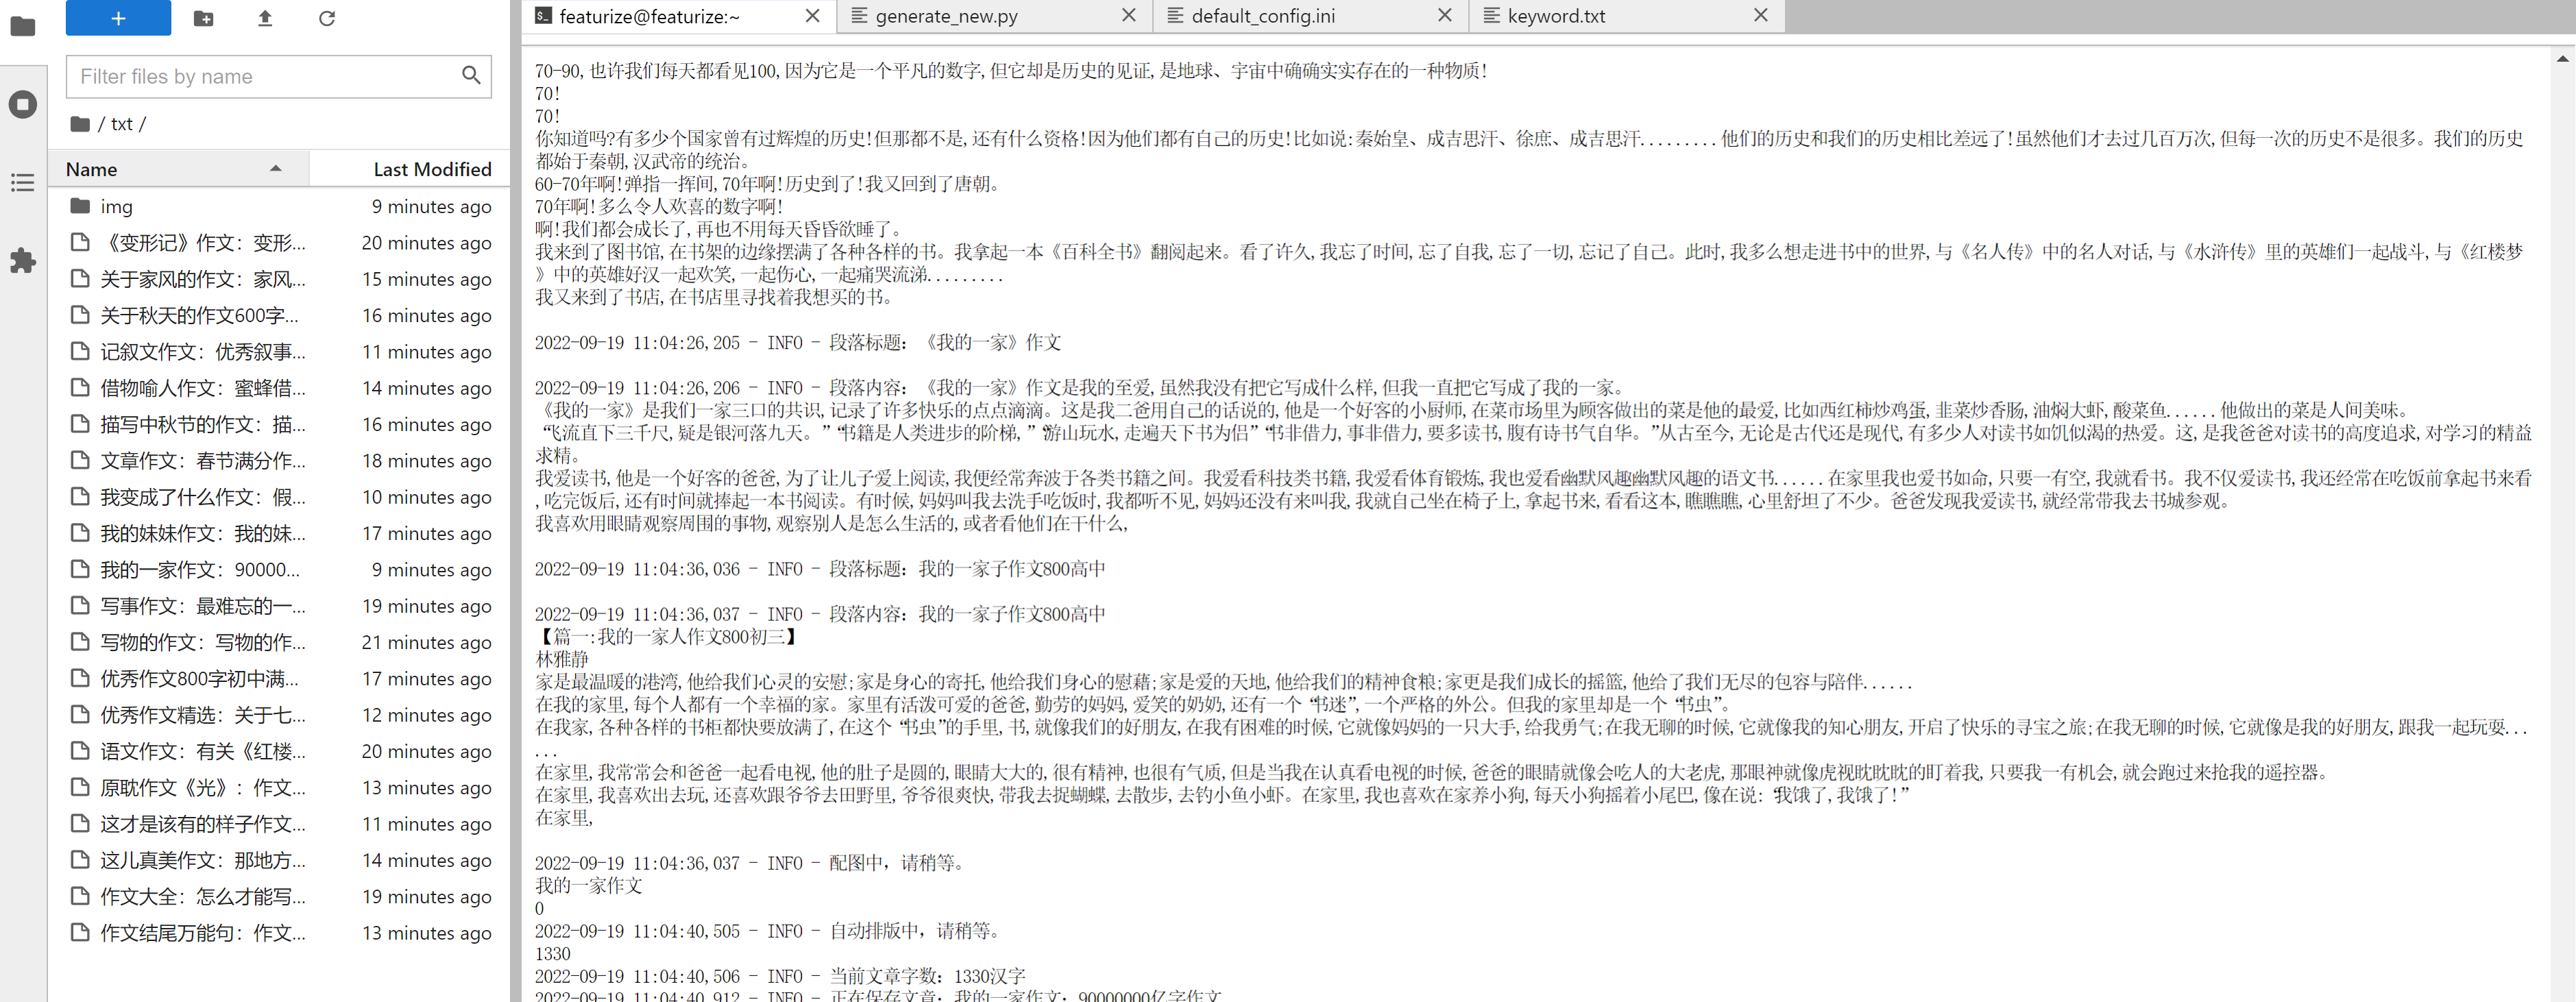This screenshot has height=1002, width=2576.
Task: Click the root folder breadcrumb icon
Action: tap(80, 124)
